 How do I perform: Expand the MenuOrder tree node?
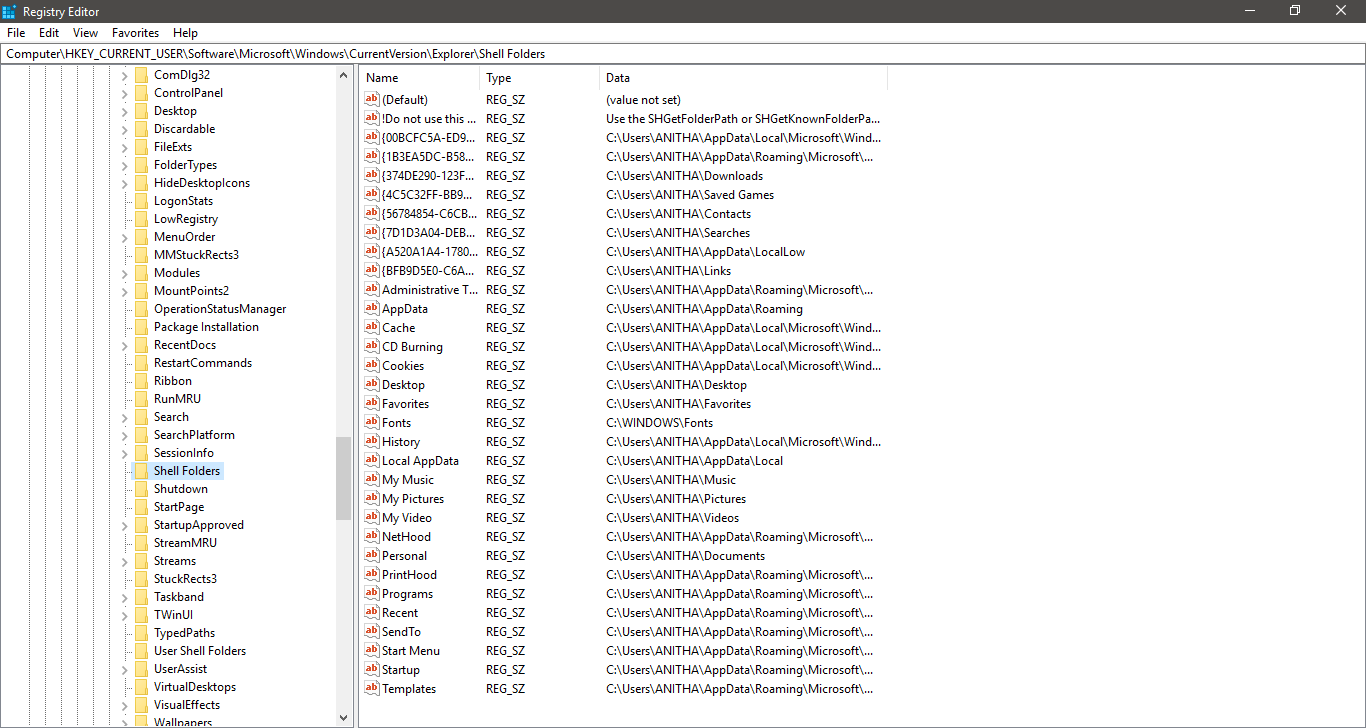click(x=125, y=237)
